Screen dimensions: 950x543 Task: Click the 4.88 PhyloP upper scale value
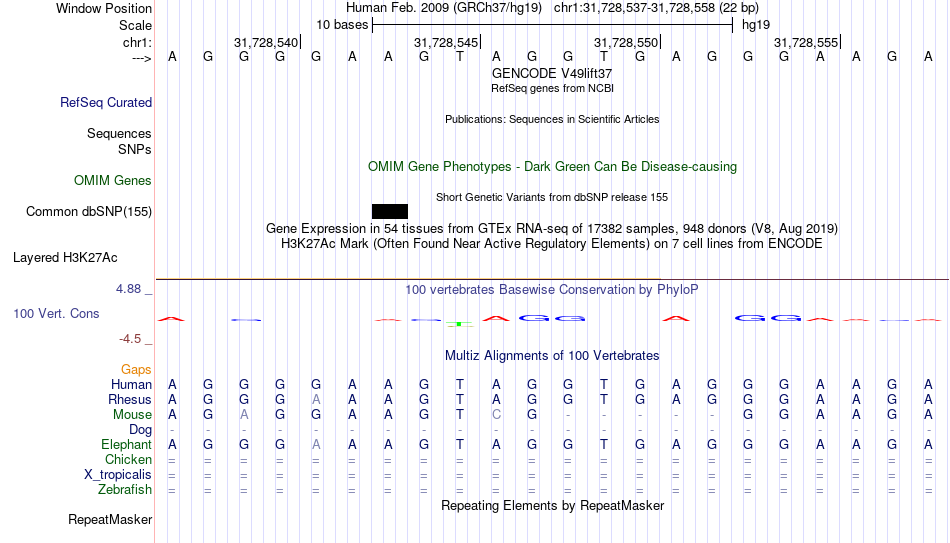tap(129, 289)
